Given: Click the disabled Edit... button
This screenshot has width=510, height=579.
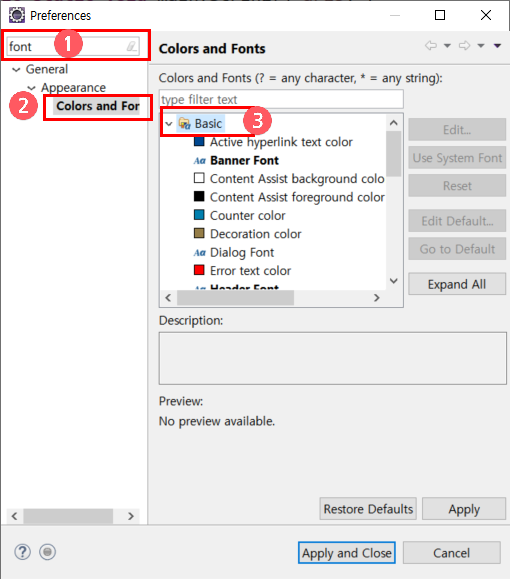Looking at the screenshot, I should (x=457, y=130).
